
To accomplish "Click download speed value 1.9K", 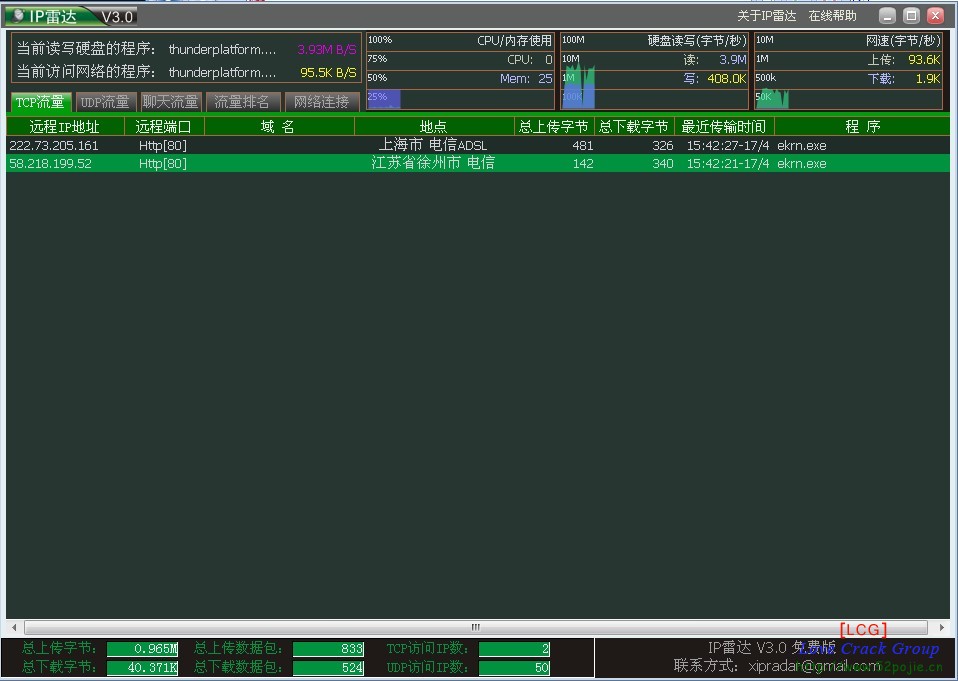I will pyautogui.click(x=928, y=79).
